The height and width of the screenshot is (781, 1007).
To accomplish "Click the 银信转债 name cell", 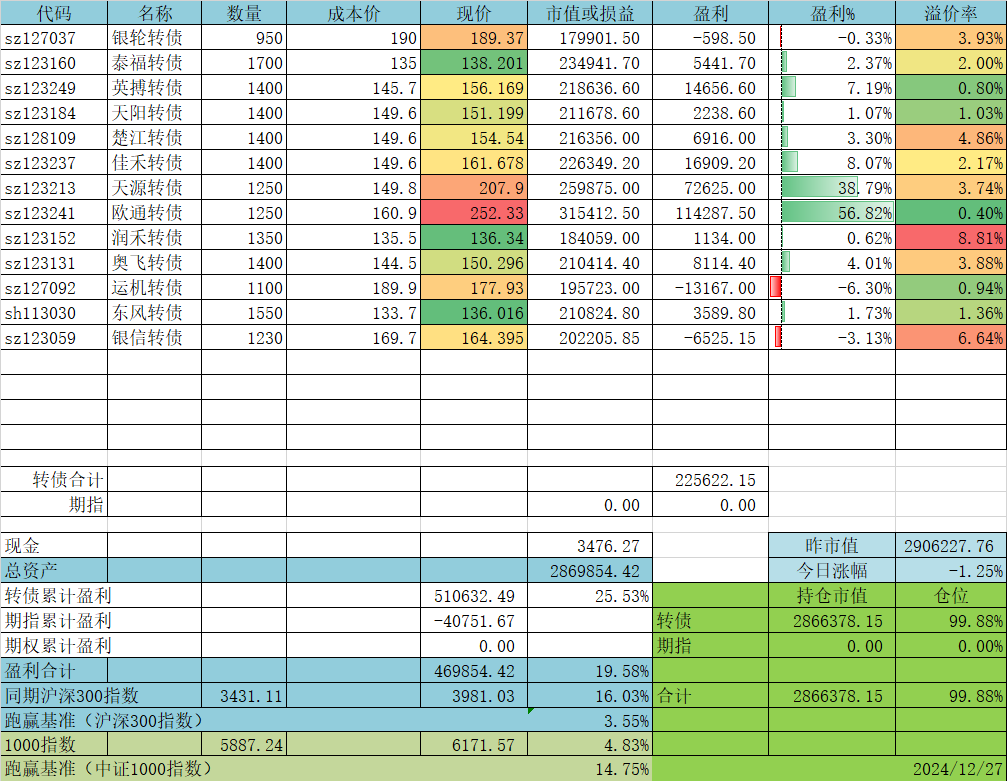I will pos(155,338).
